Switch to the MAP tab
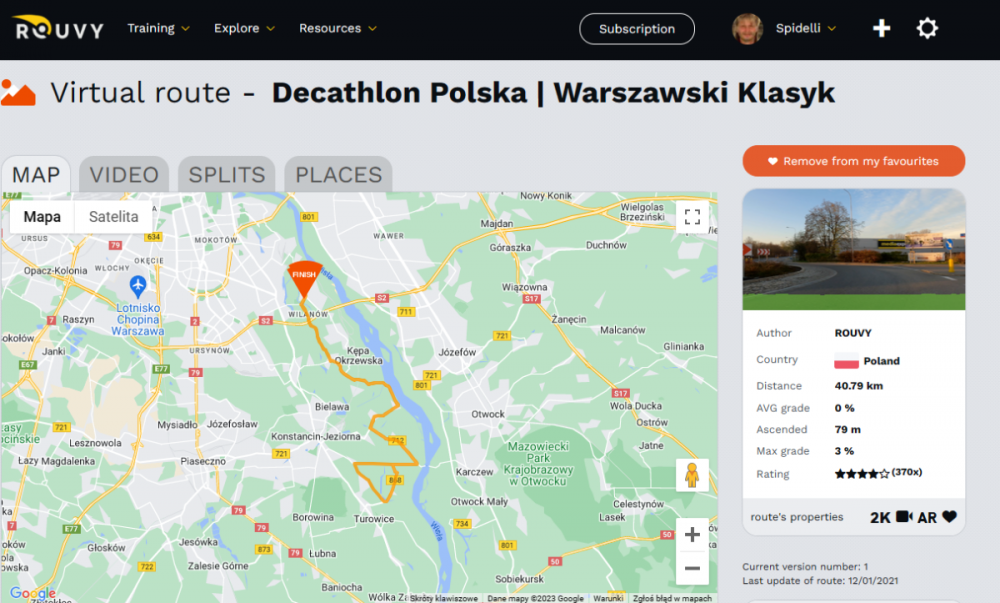Image resolution: width=1000 pixels, height=603 pixels. [36, 175]
